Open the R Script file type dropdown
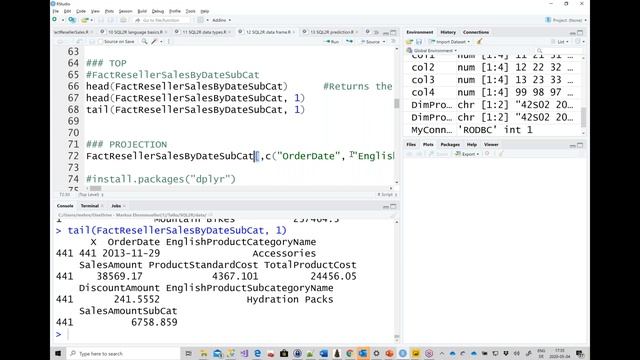Image resolution: width=640 pixels, height=360 pixels. click(x=387, y=195)
